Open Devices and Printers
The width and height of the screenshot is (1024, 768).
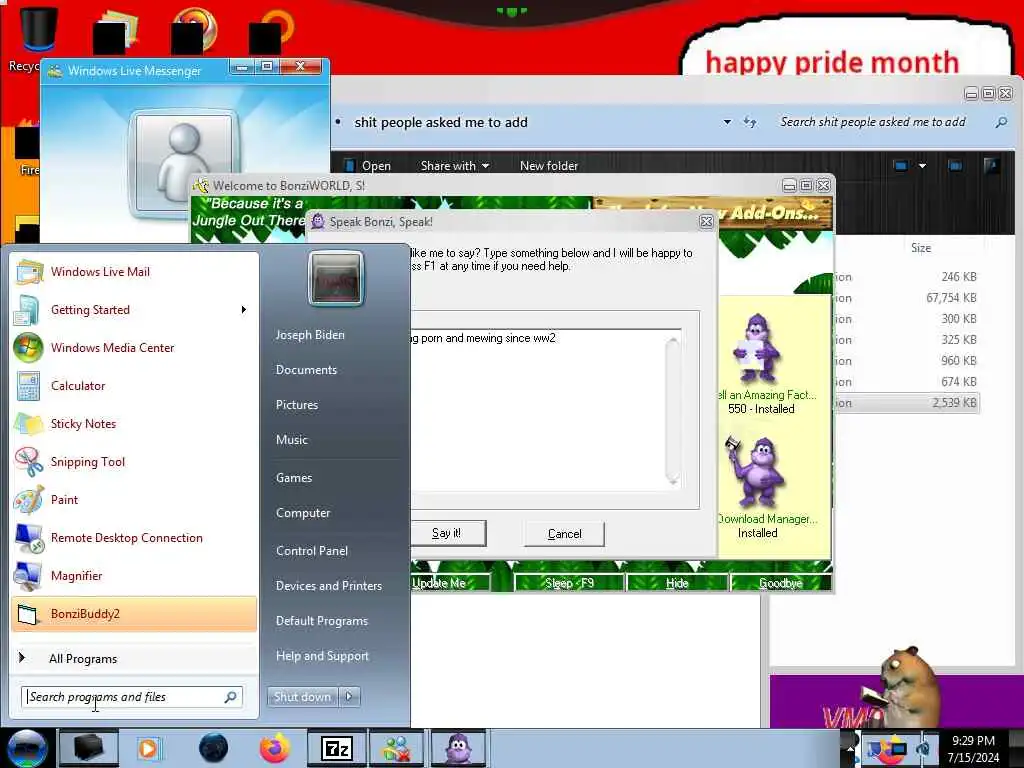pos(328,586)
